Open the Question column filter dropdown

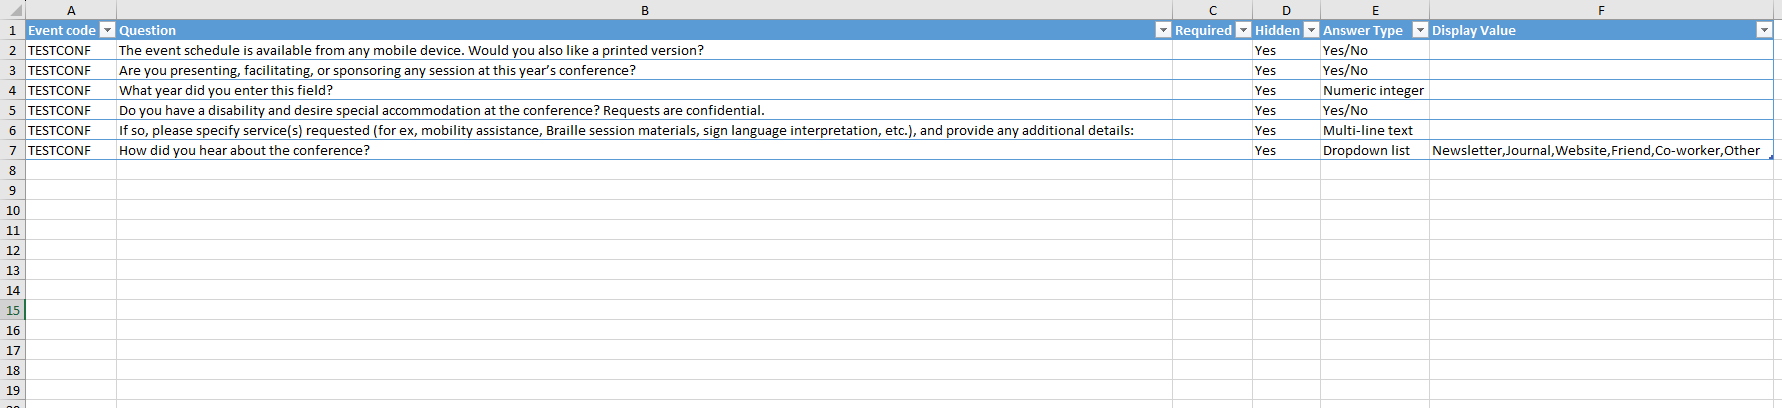1163,30
